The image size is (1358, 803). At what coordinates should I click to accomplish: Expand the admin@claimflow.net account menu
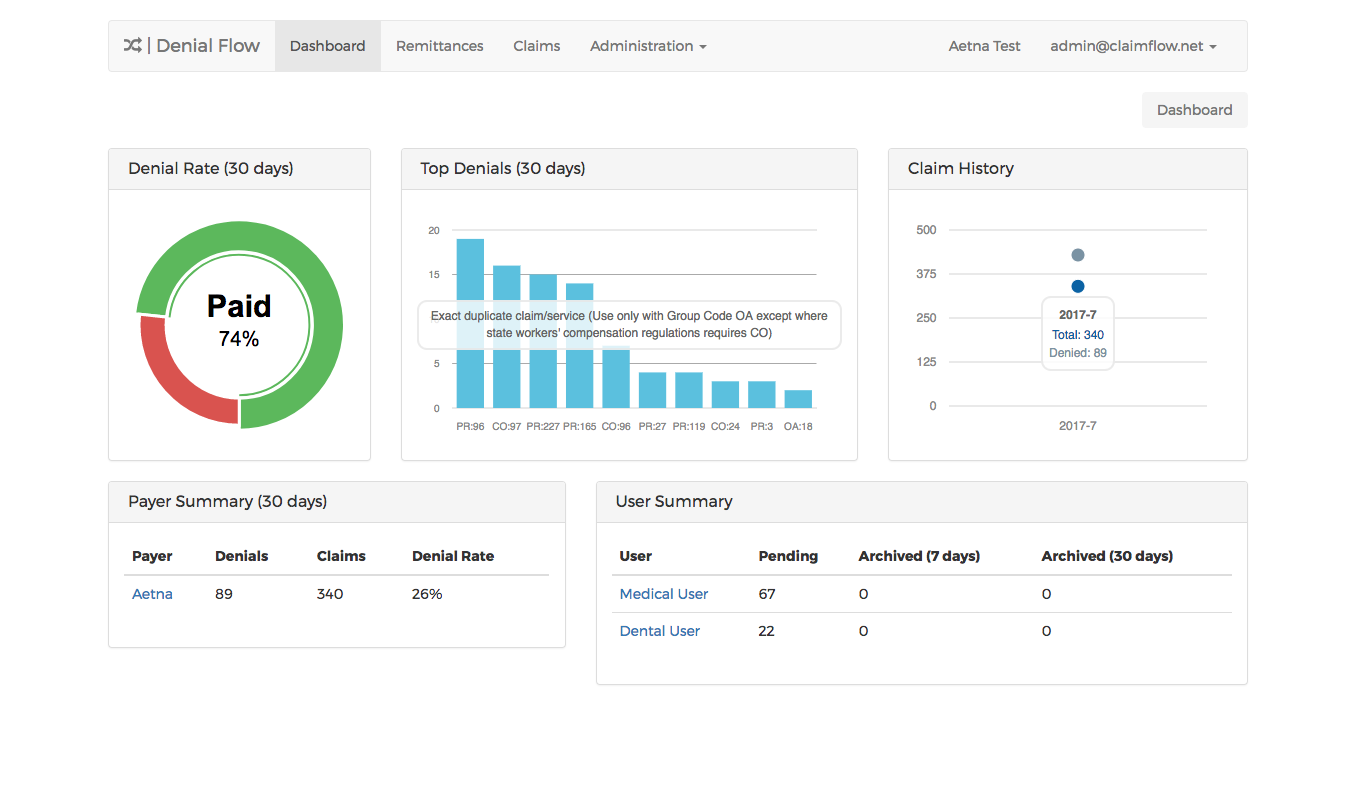(x=1132, y=46)
